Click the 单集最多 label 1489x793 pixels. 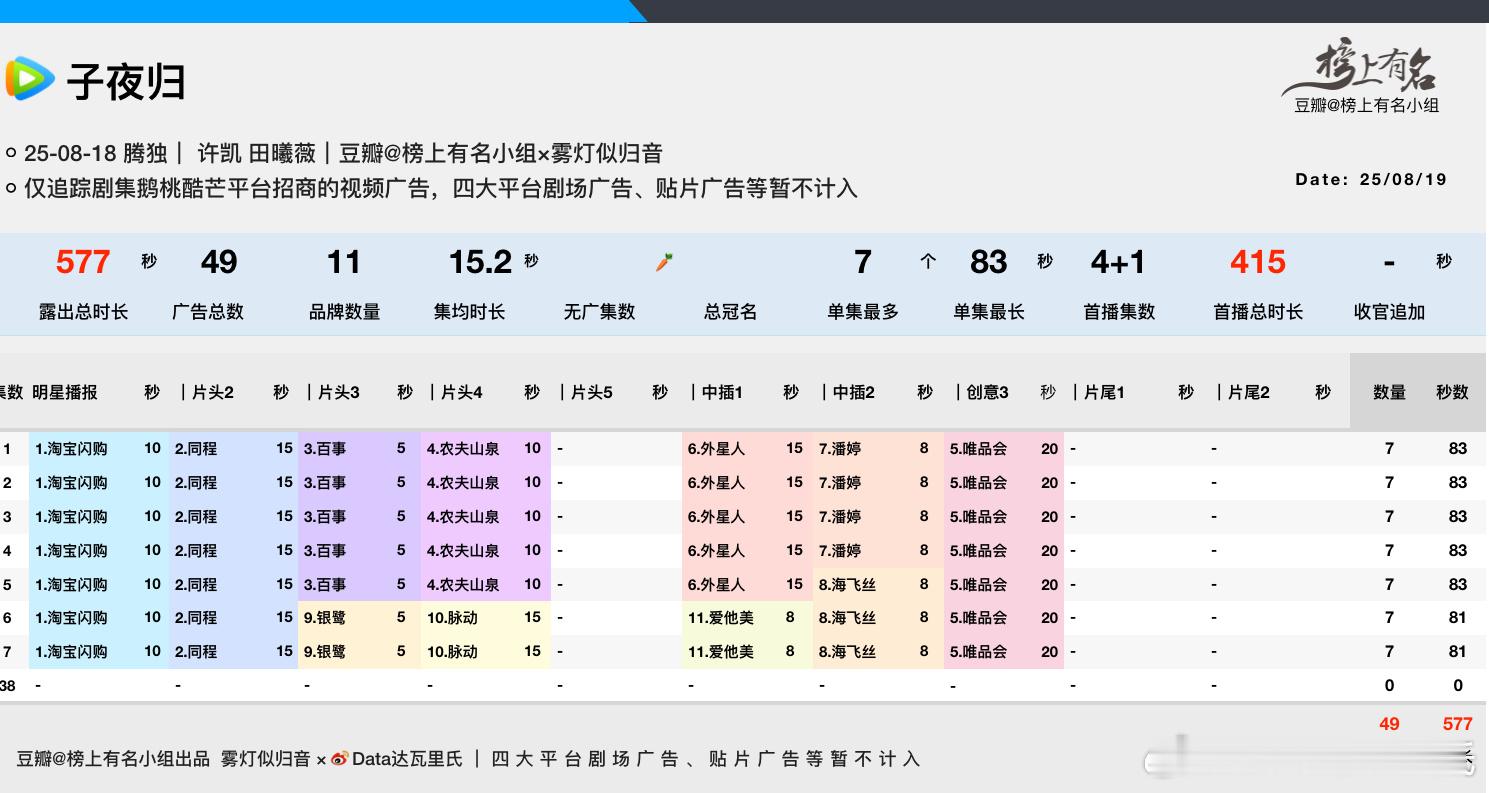tap(863, 312)
